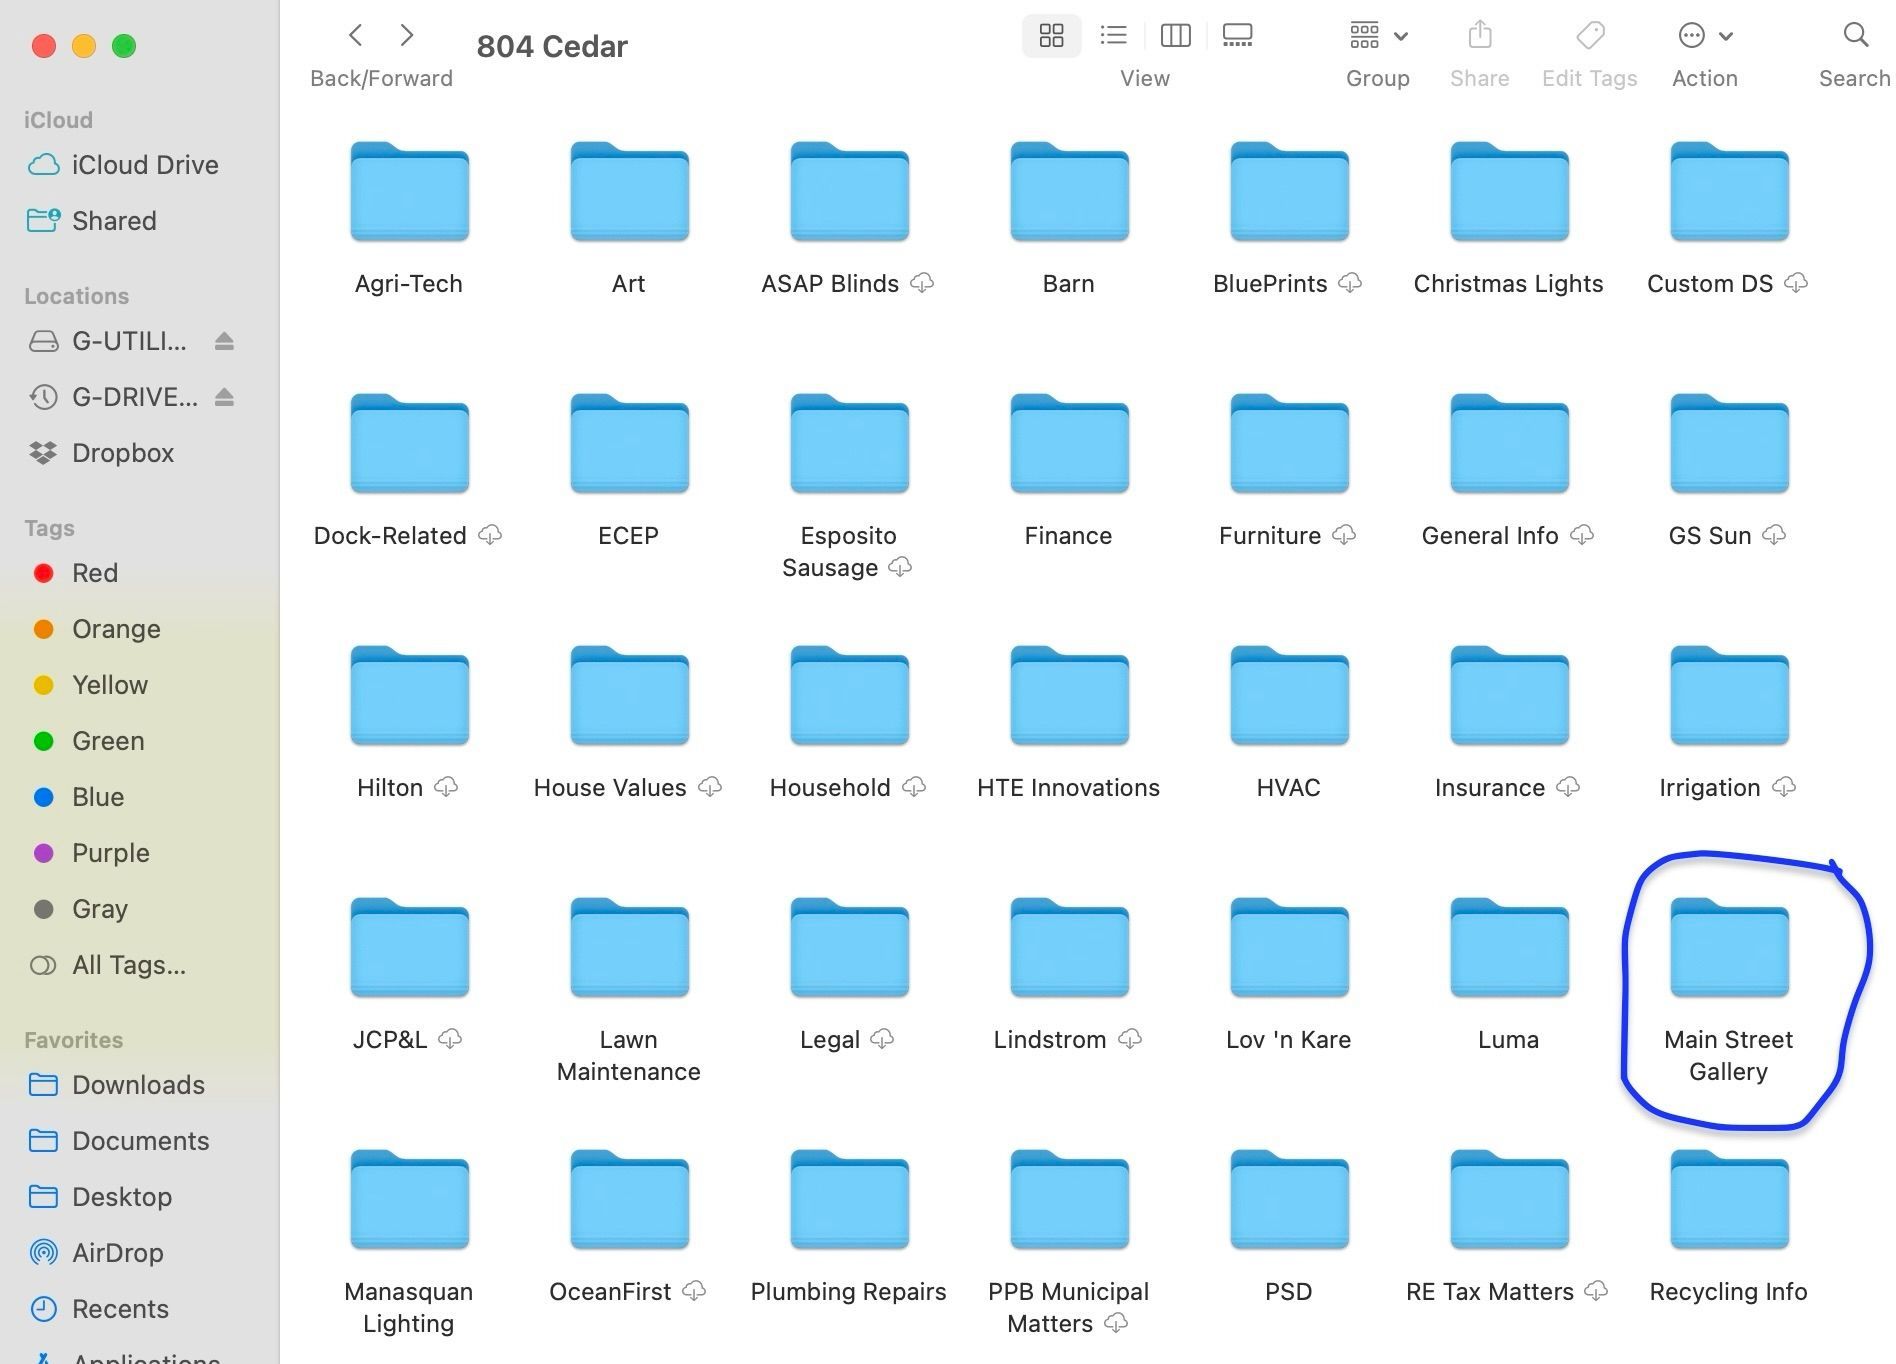Collapse the Tags sidebar section
The height and width of the screenshot is (1364, 1896).
tap(49, 527)
